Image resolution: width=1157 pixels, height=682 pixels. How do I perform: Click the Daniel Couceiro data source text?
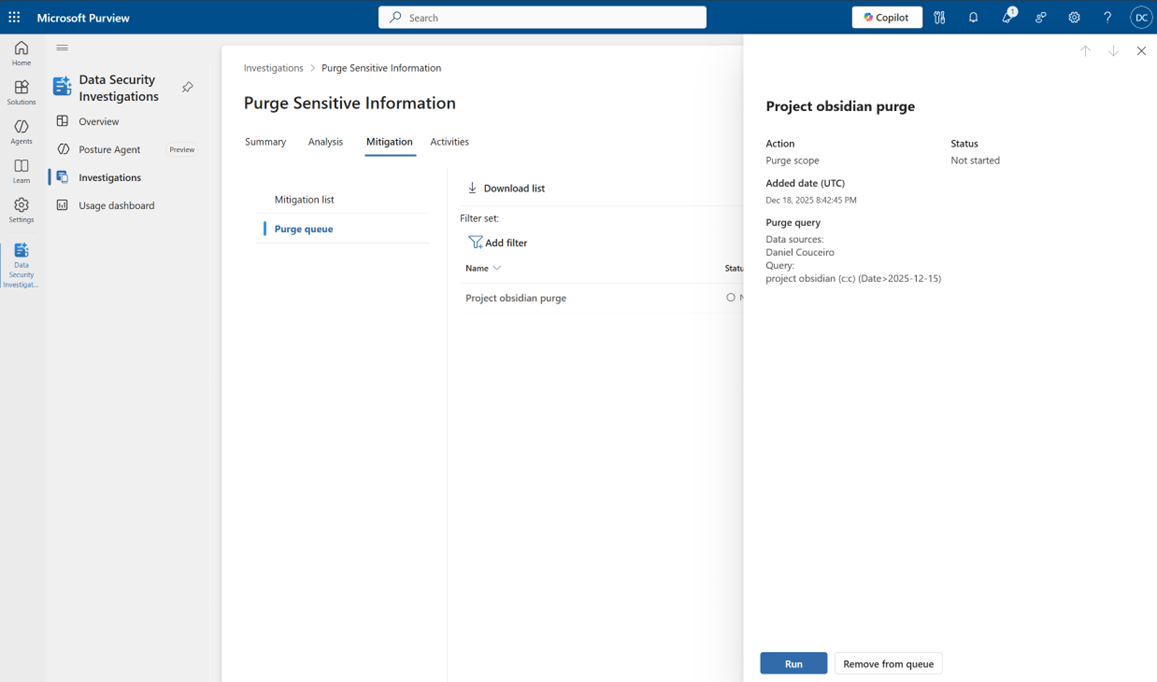pos(800,252)
